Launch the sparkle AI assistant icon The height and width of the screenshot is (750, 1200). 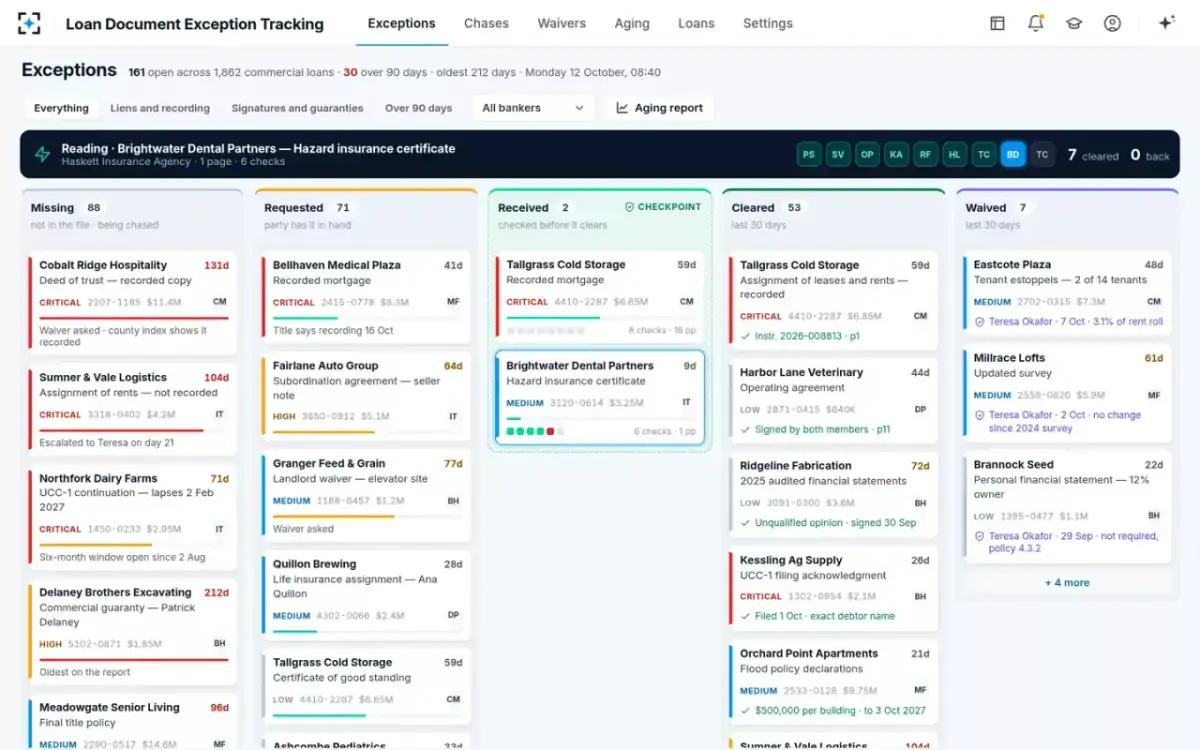tap(1166, 23)
